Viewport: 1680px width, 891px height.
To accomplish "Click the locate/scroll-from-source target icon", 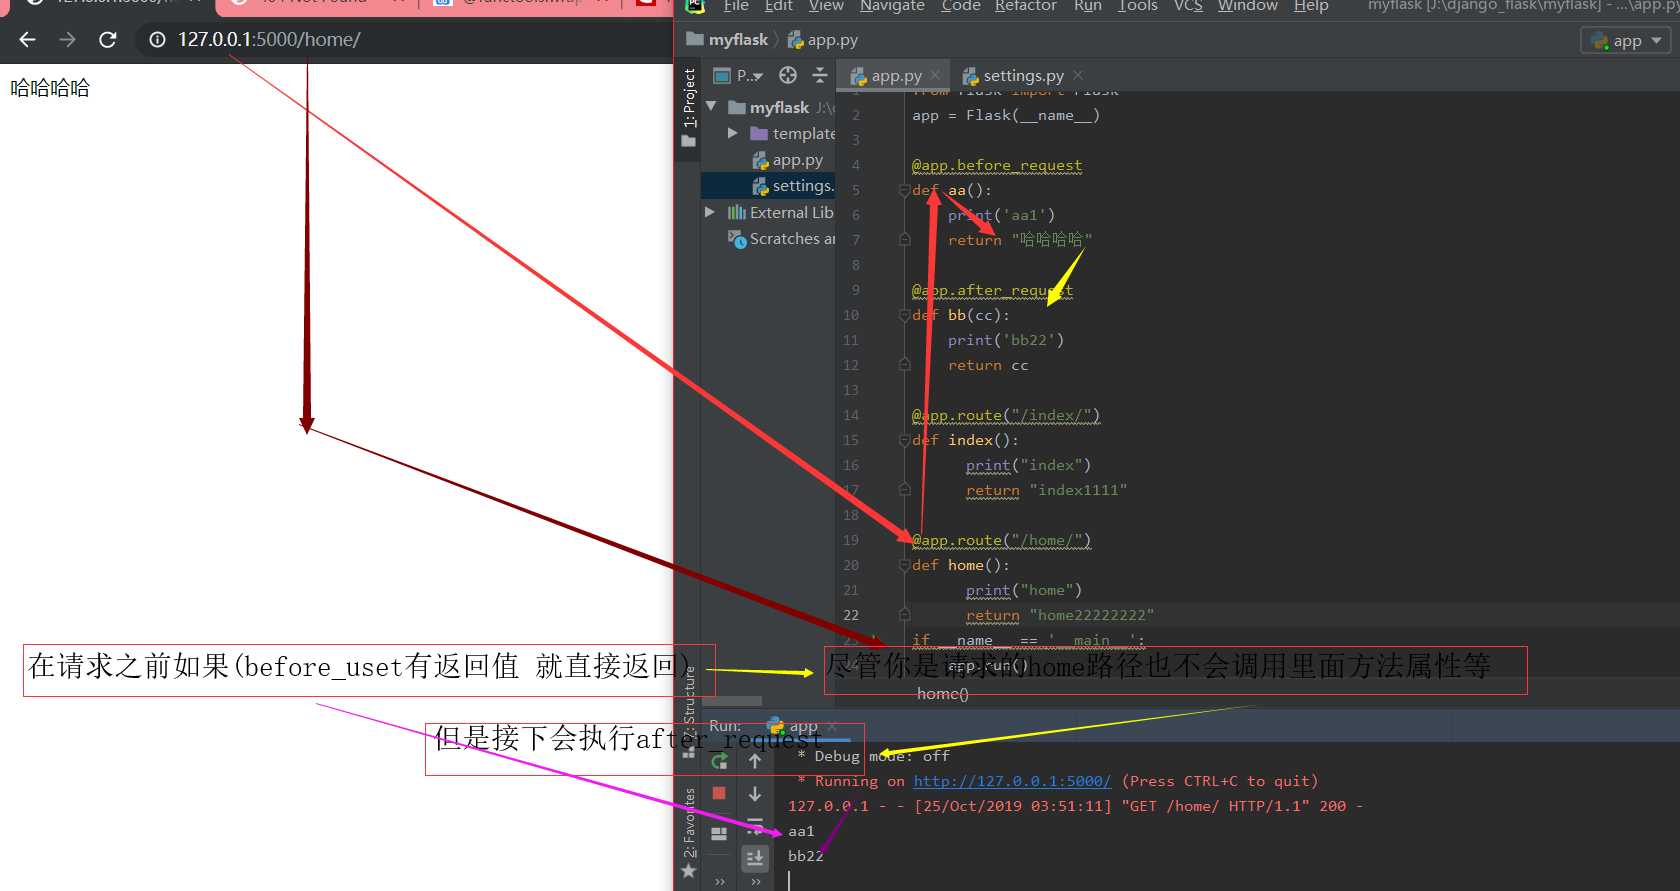I will [x=788, y=75].
